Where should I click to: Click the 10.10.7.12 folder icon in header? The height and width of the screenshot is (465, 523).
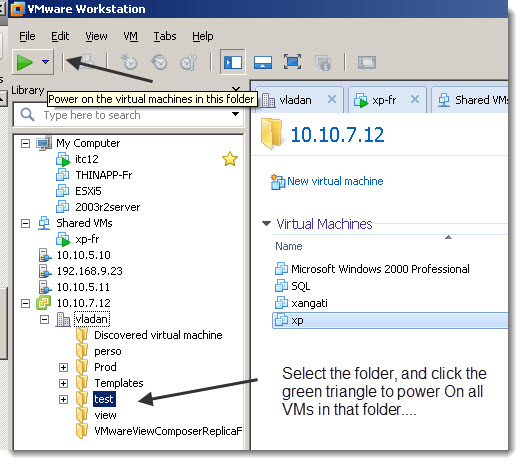coord(271,134)
